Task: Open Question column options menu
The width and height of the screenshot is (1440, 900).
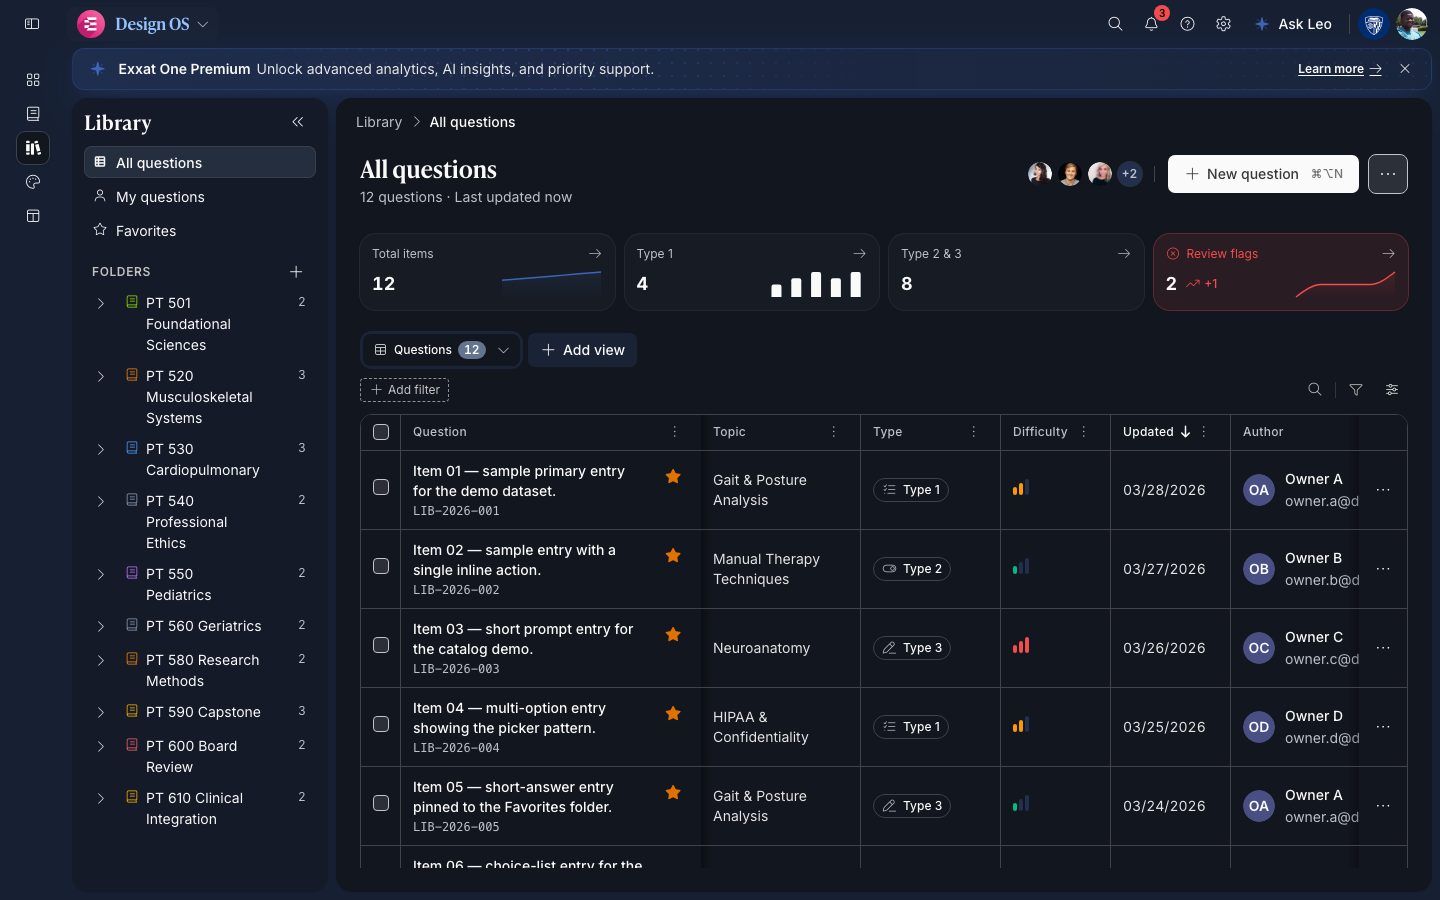Action: point(675,432)
